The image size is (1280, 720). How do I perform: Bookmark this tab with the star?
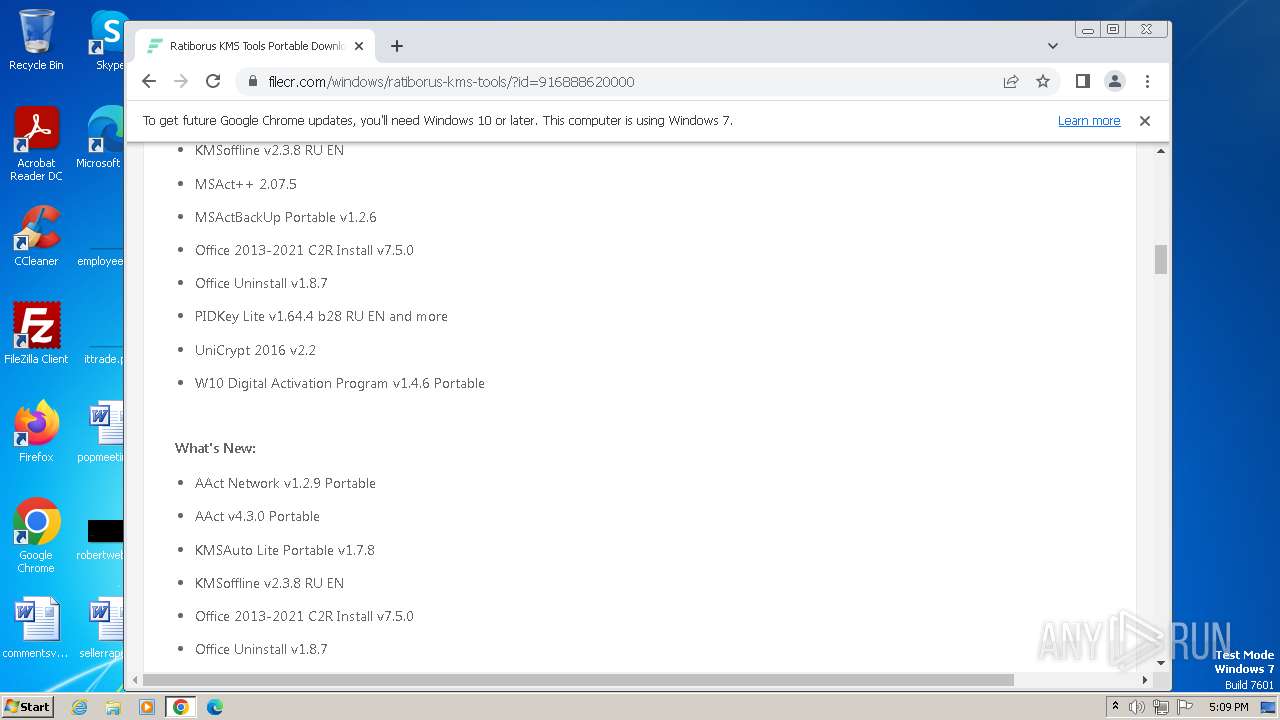pyautogui.click(x=1043, y=81)
